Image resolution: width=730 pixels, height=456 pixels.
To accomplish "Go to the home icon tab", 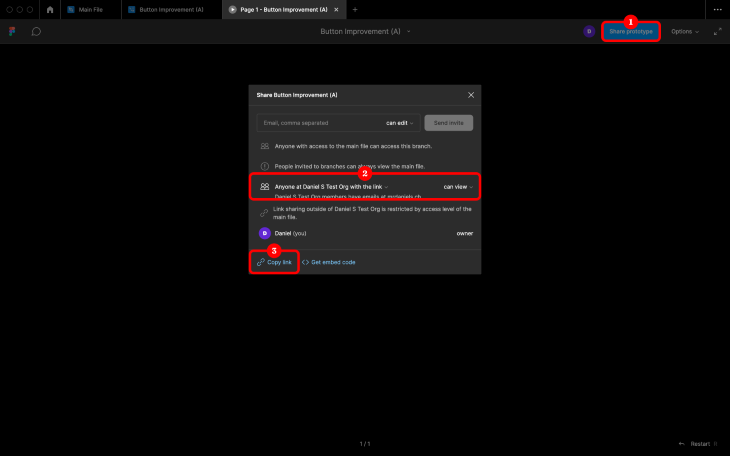I will [x=50, y=9].
